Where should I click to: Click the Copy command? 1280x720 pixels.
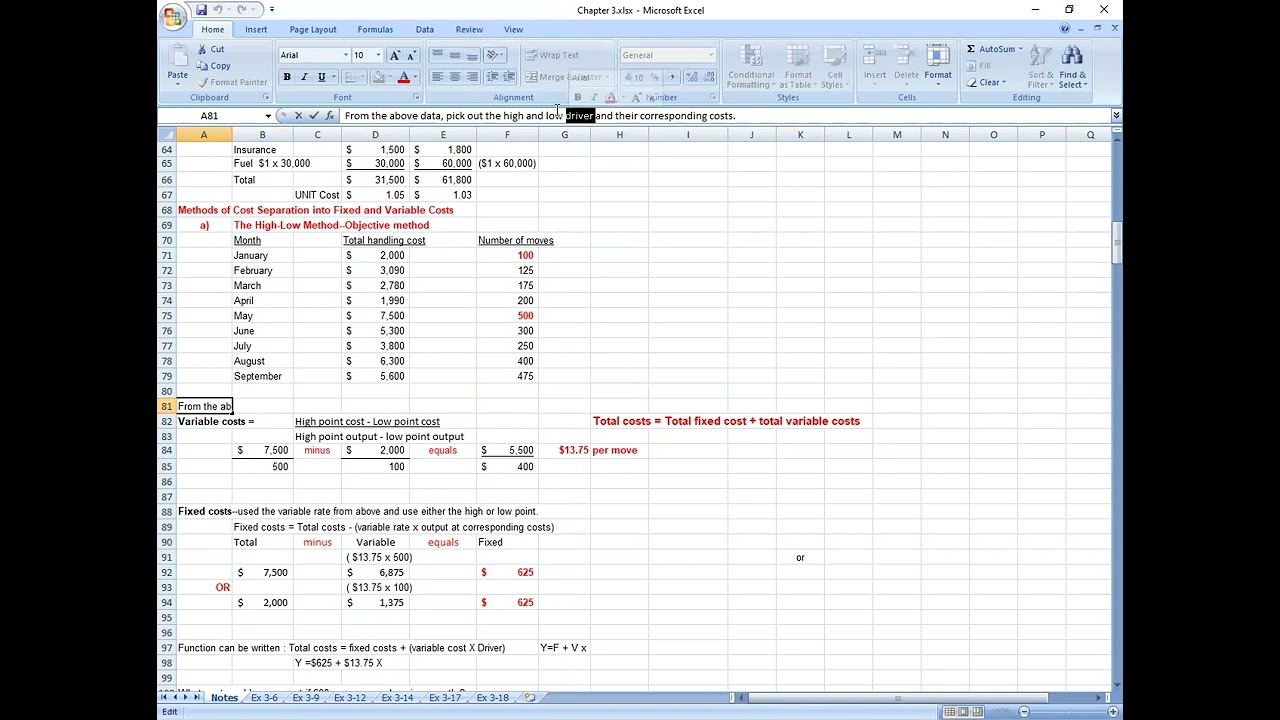coord(213,66)
